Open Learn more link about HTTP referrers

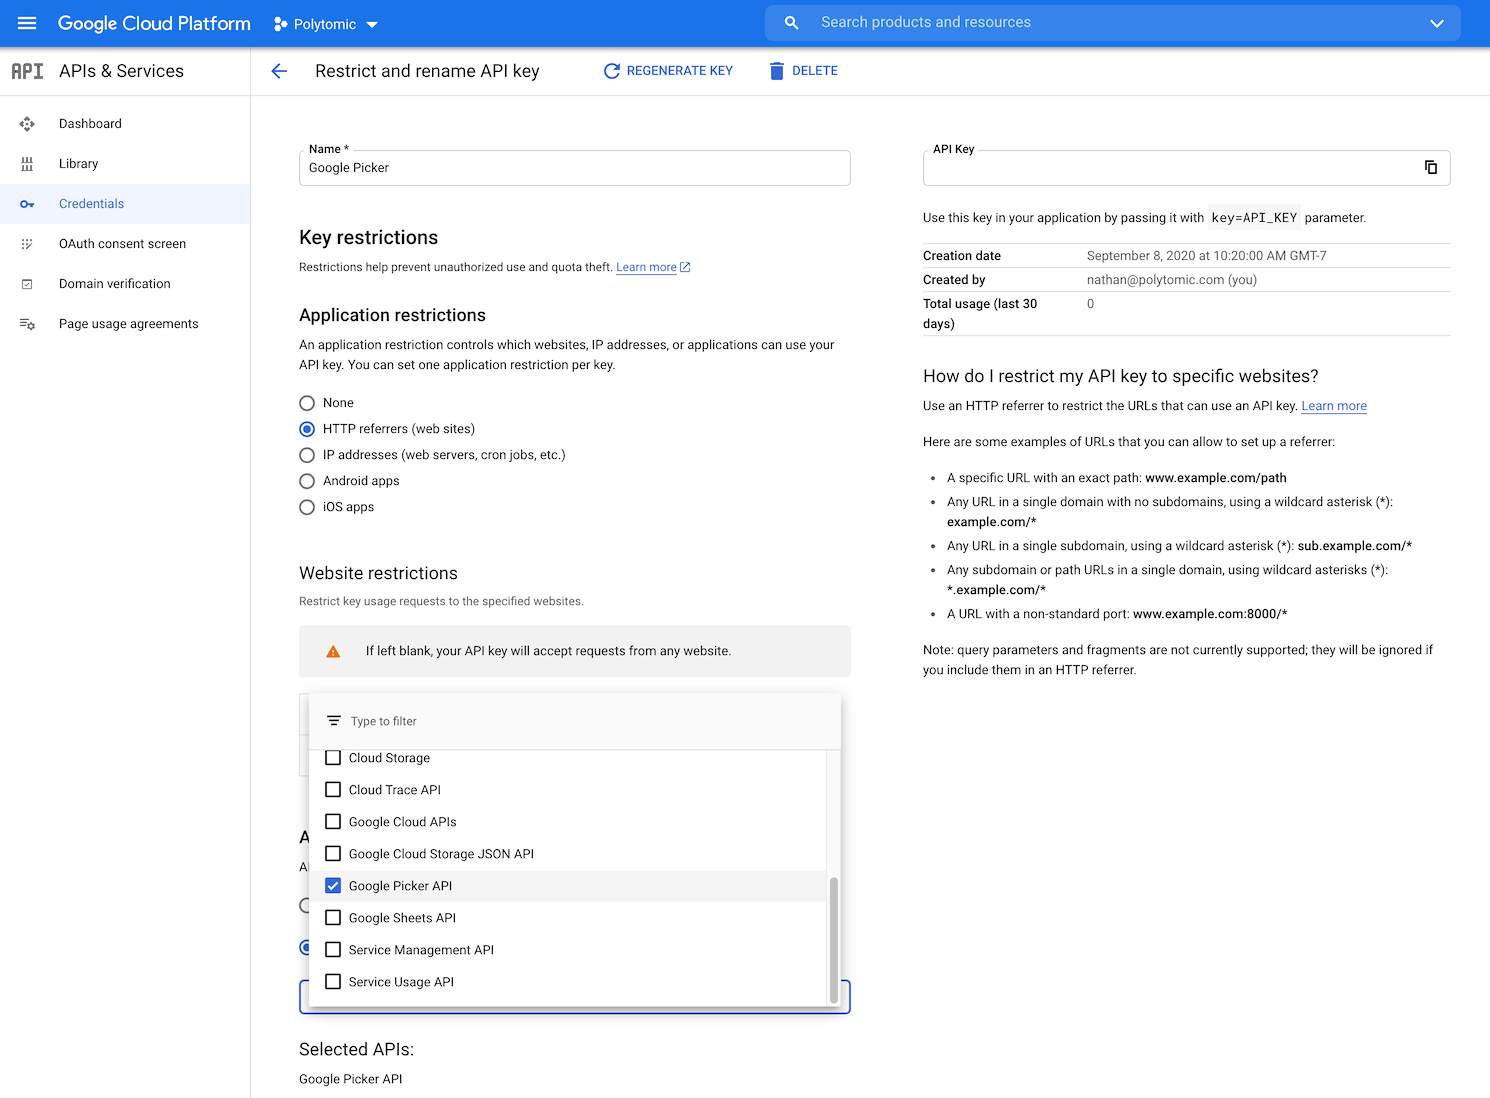point(1334,406)
